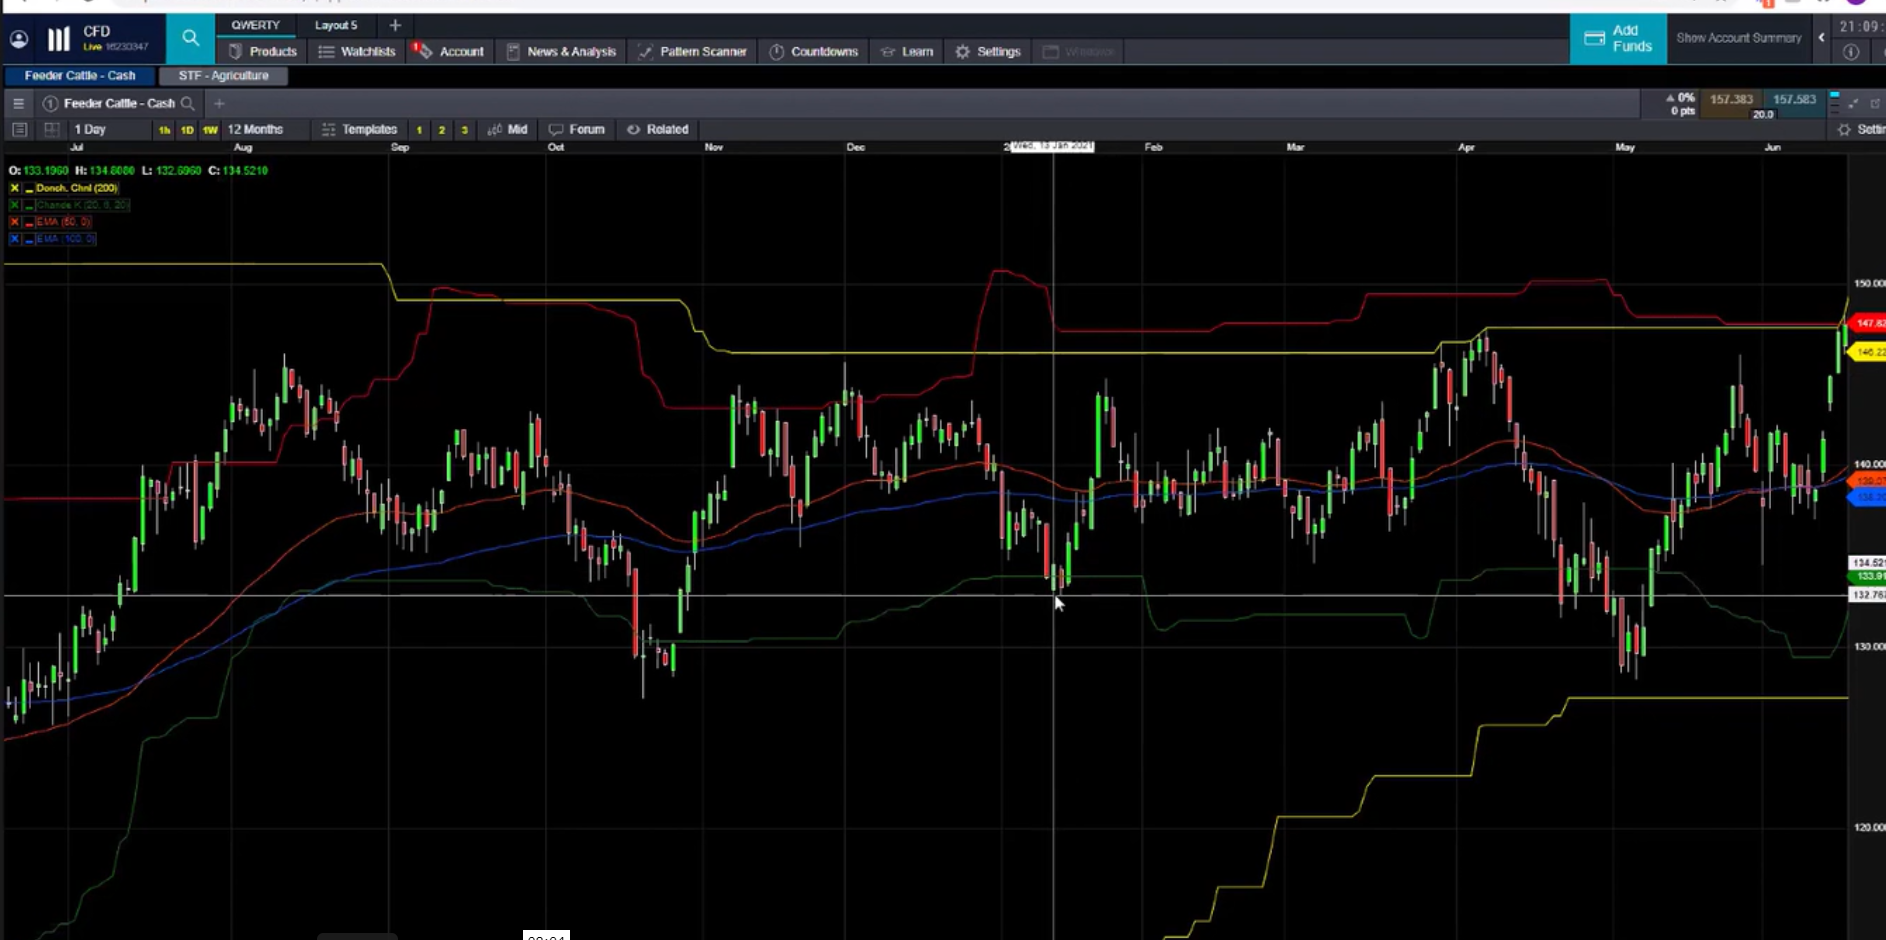Open the Learn menu

[906, 51]
